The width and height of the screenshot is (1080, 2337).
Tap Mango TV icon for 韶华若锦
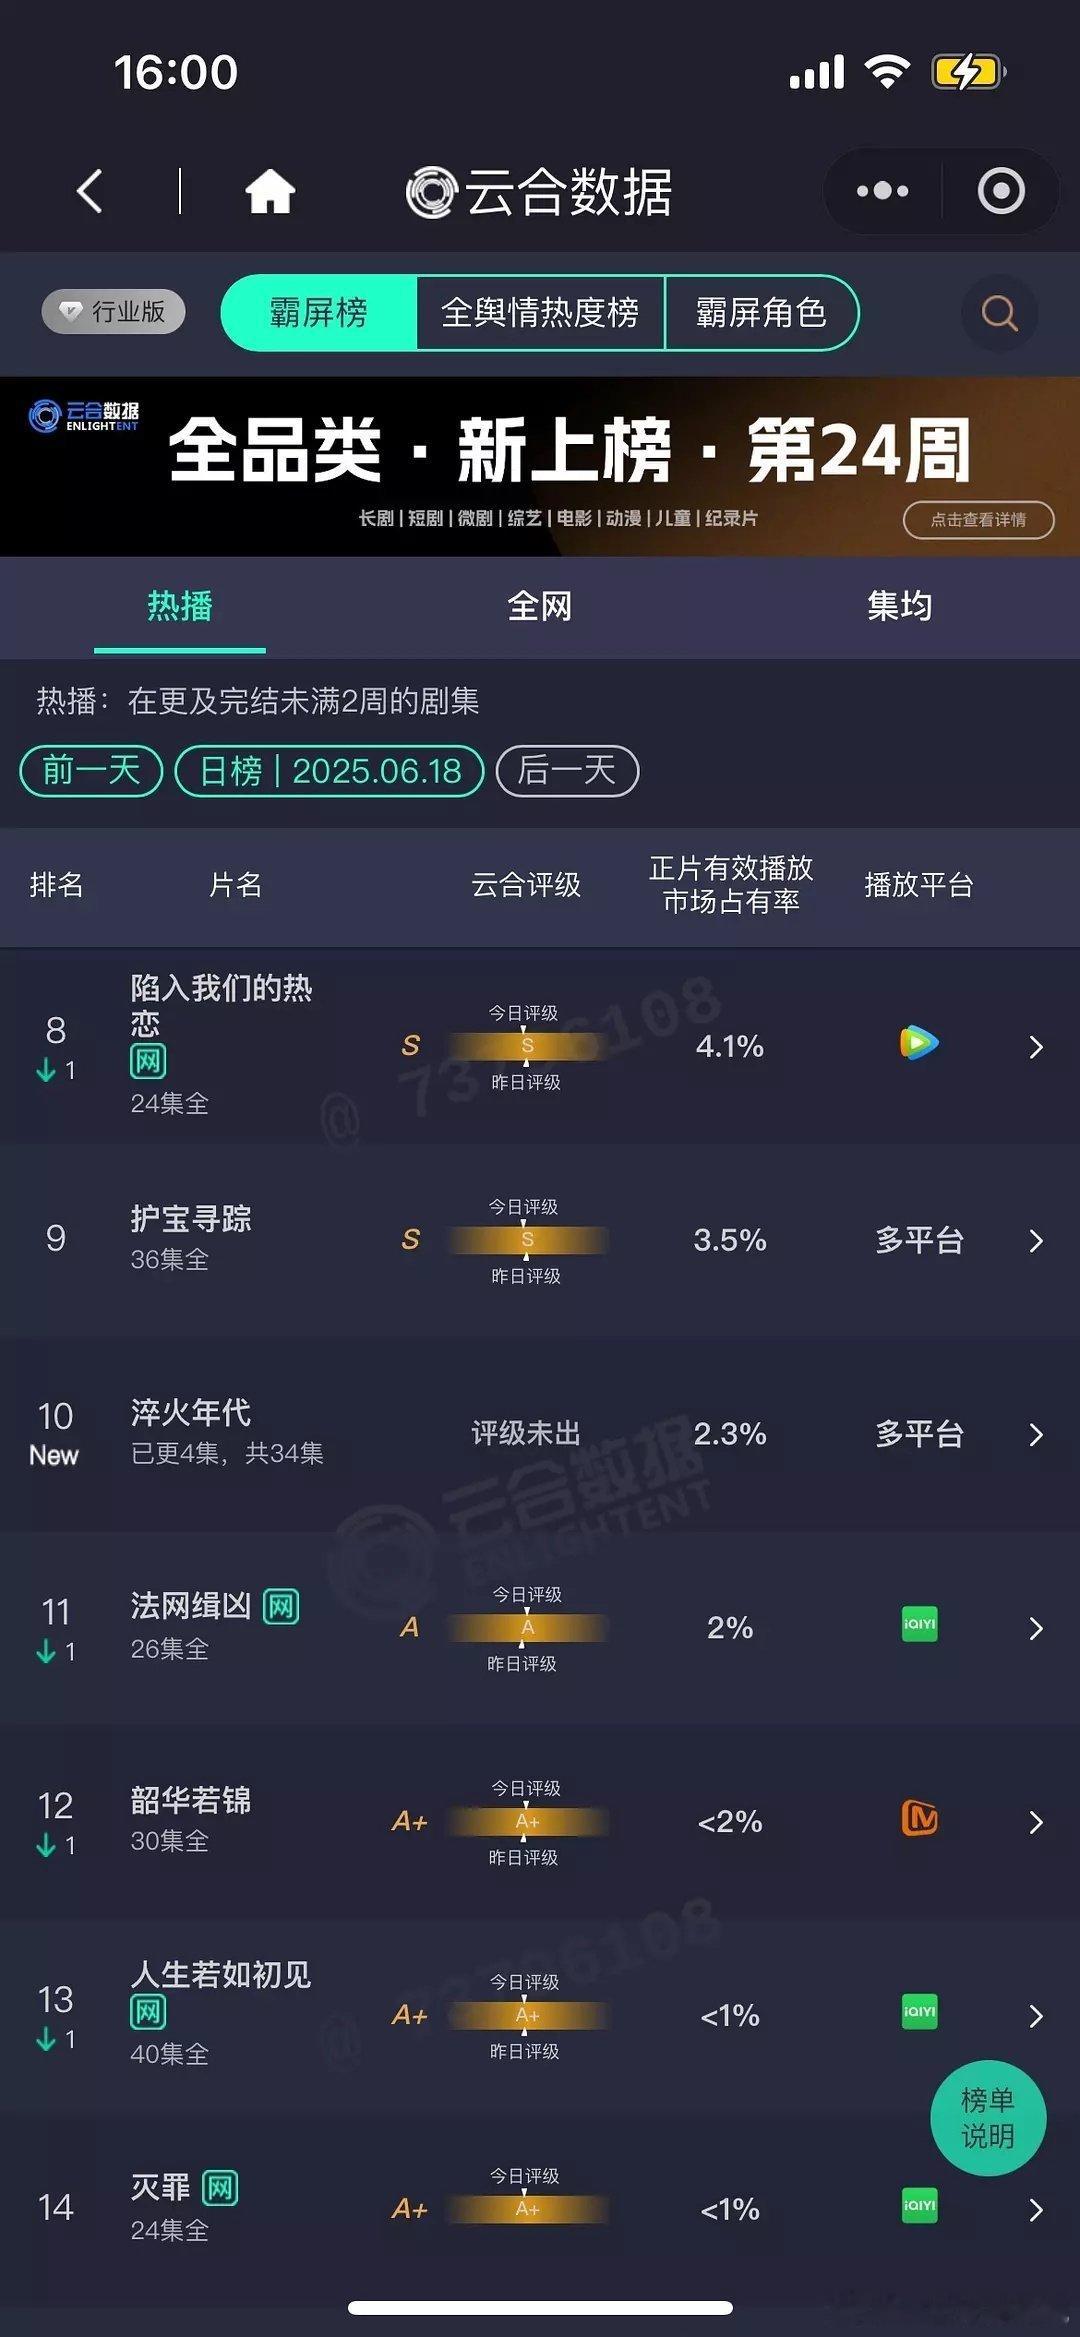pos(919,1818)
